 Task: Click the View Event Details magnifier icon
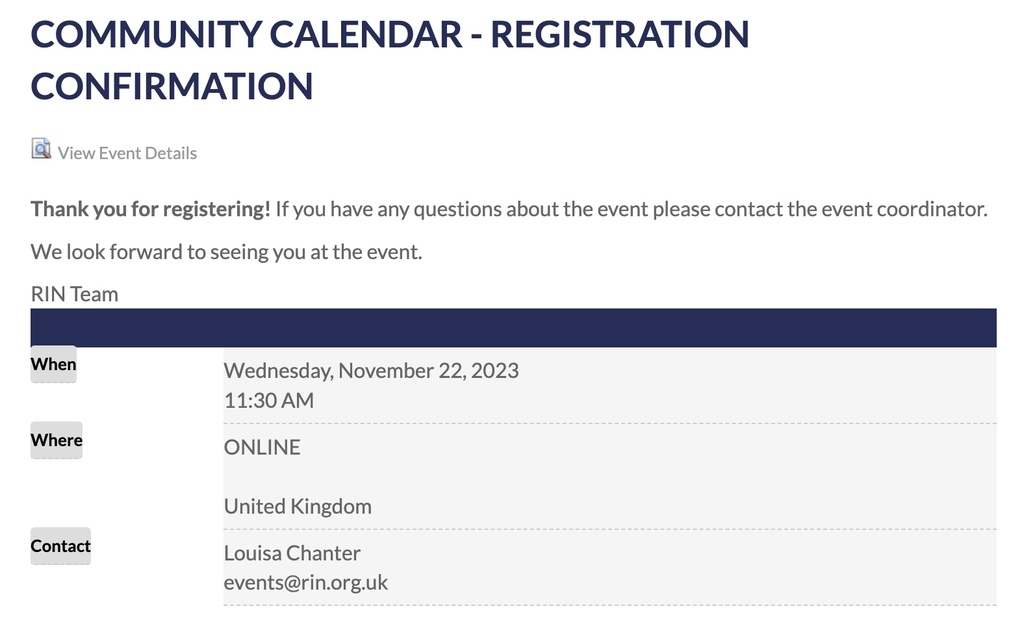pos(41,149)
